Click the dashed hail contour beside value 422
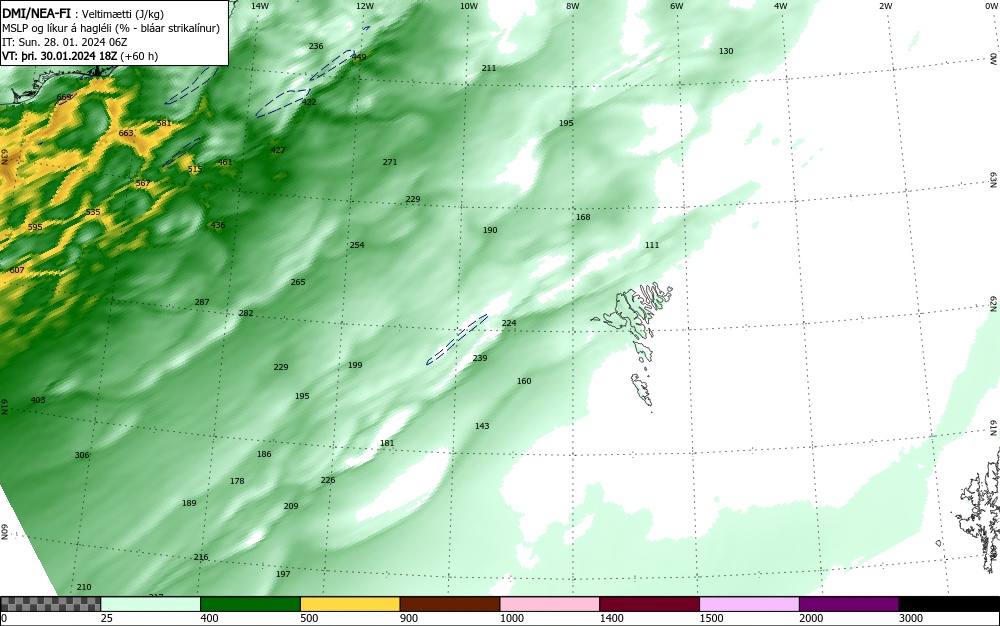The height and width of the screenshot is (626, 1000). (x=283, y=103)
